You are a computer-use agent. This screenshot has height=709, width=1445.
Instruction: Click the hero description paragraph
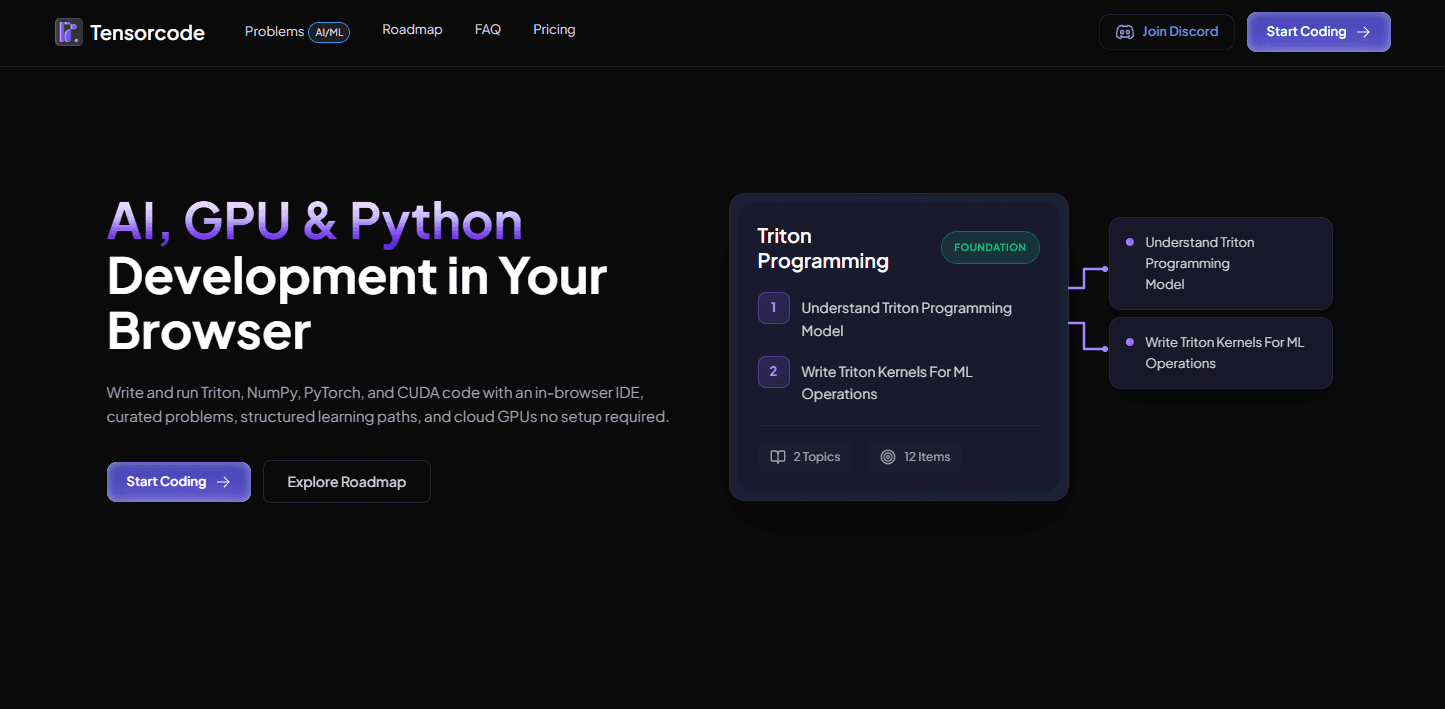388,404
